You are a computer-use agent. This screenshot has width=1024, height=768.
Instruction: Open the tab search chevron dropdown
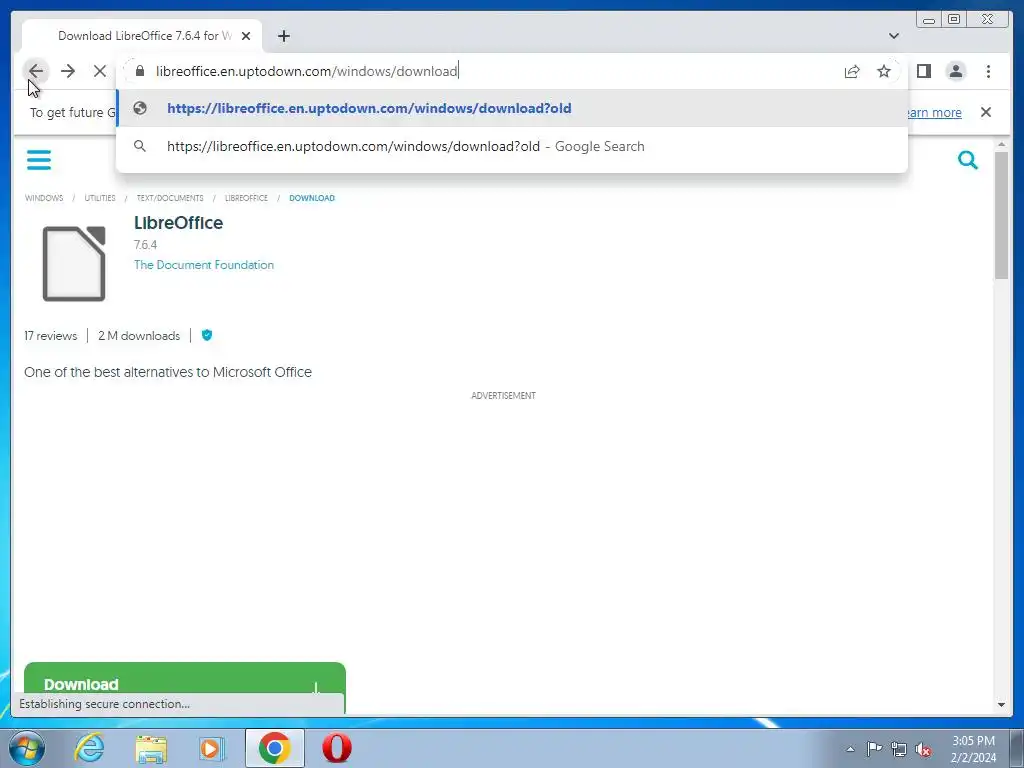coord(894,36)
